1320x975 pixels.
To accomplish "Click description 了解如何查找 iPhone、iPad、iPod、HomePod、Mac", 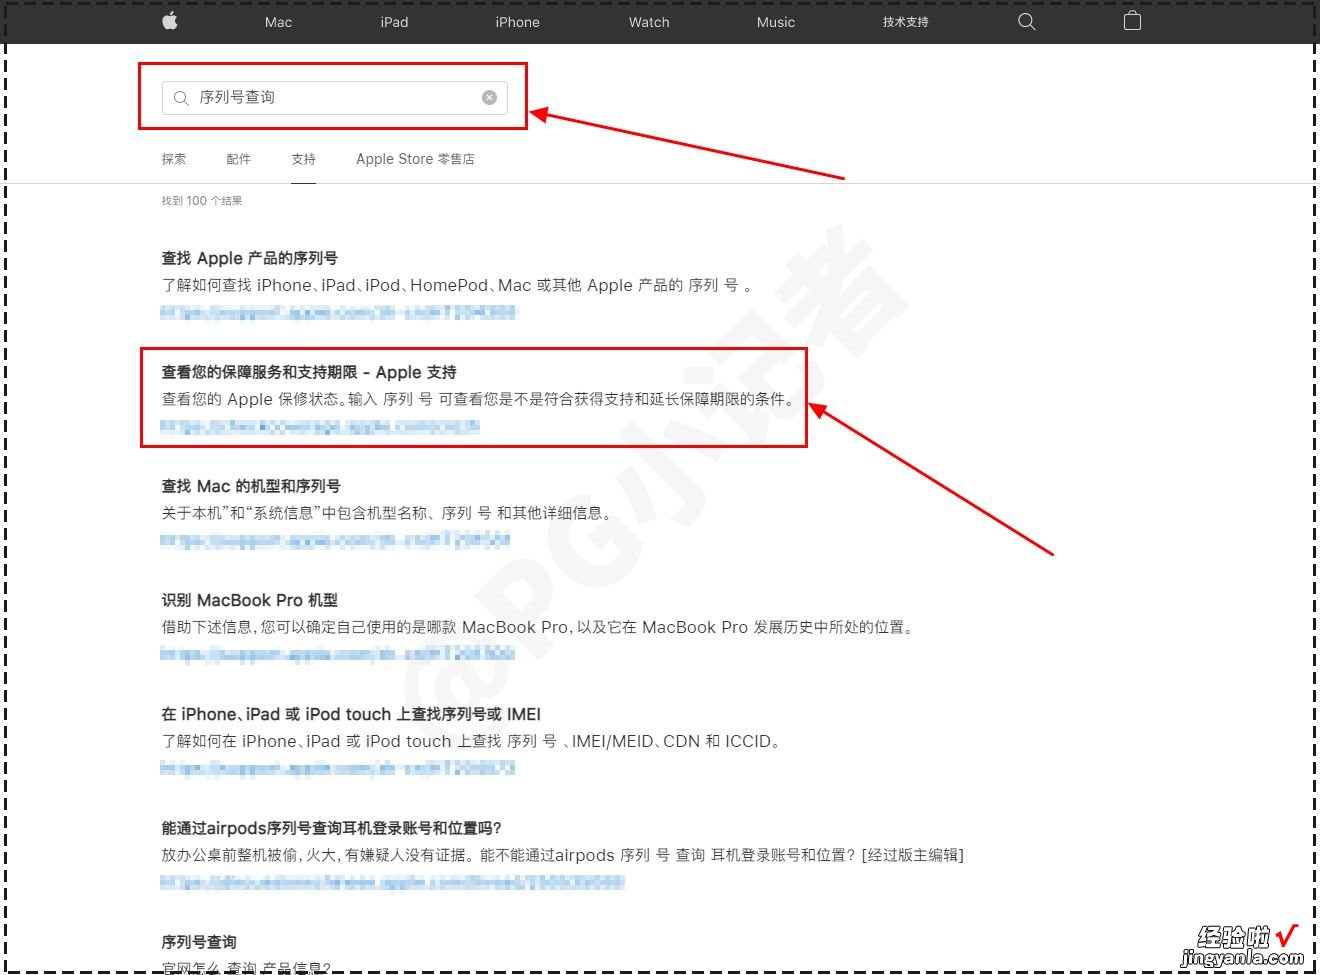I will [456, 285].
